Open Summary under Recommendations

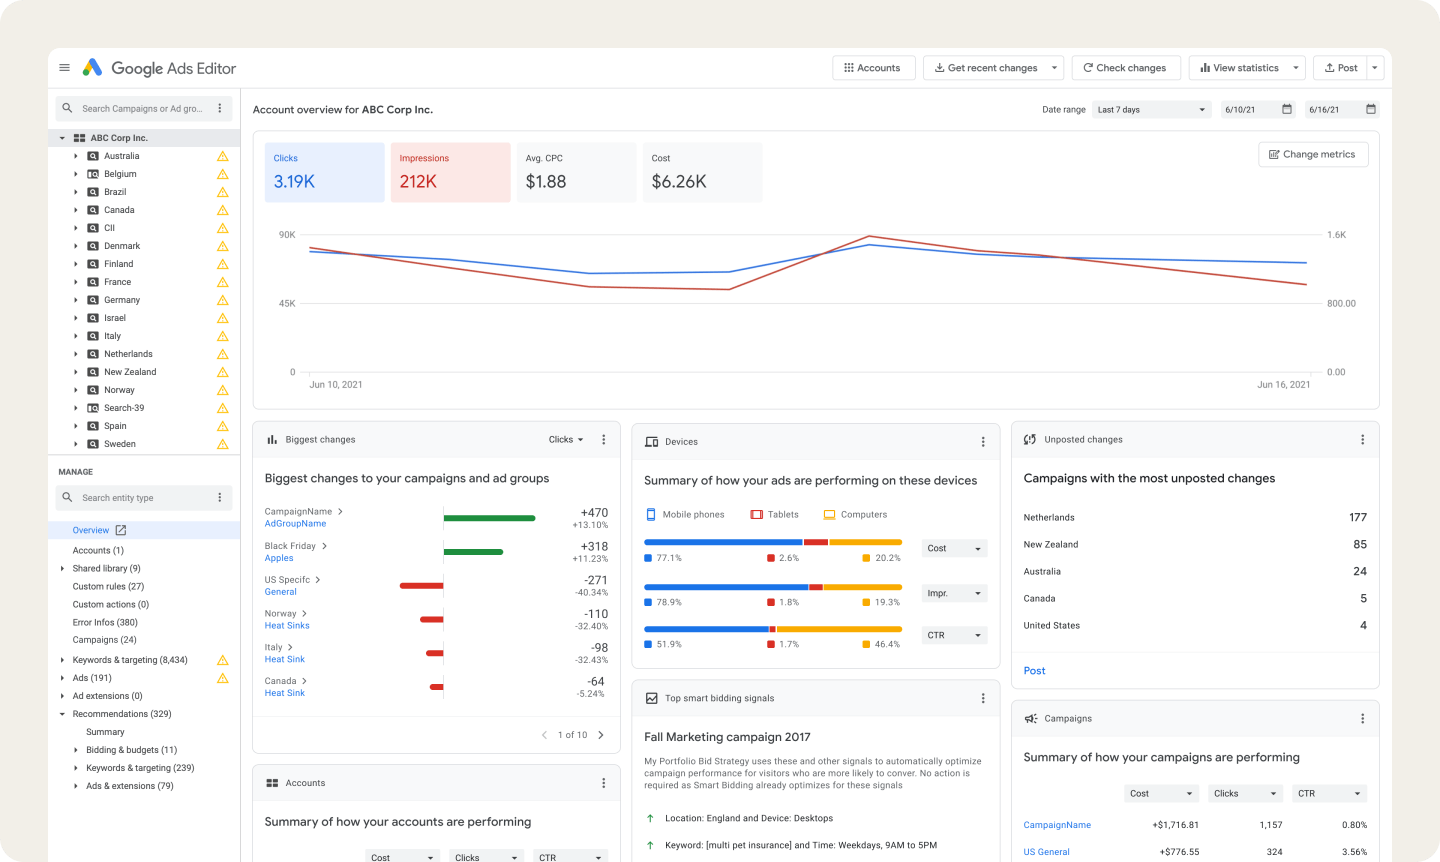pos(106,731)
